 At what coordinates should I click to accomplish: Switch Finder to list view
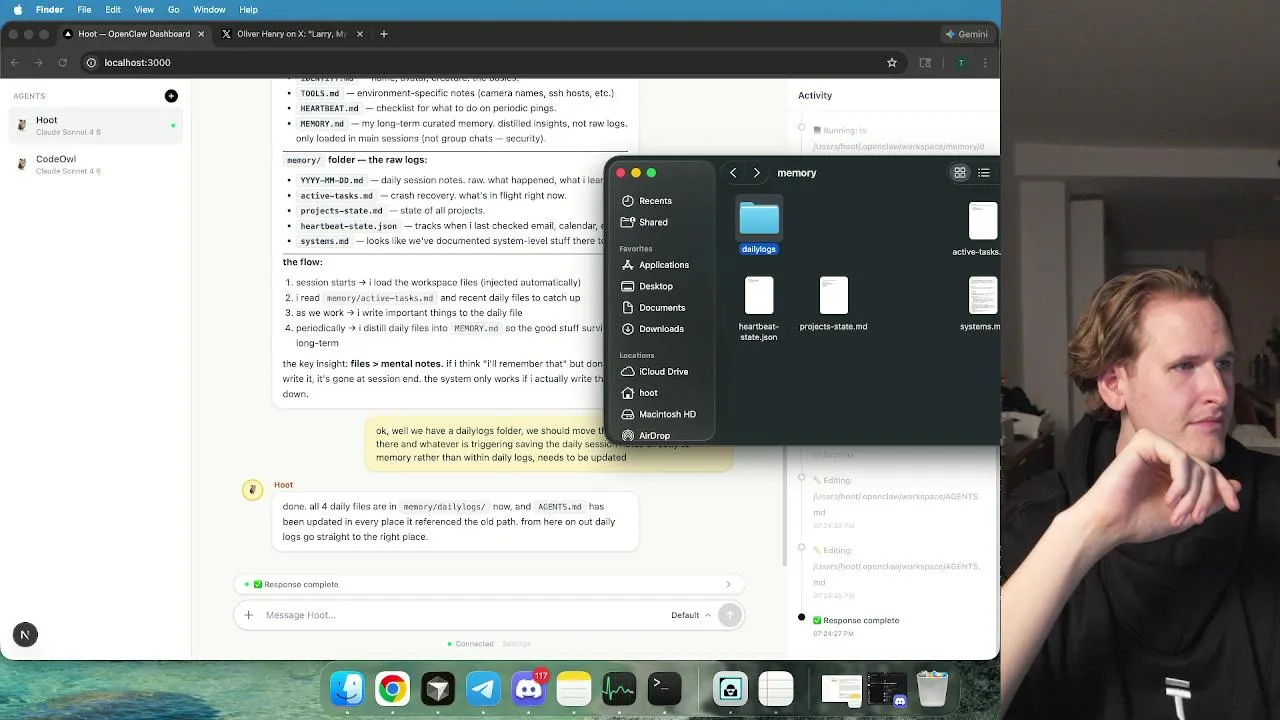pos(984,173)
